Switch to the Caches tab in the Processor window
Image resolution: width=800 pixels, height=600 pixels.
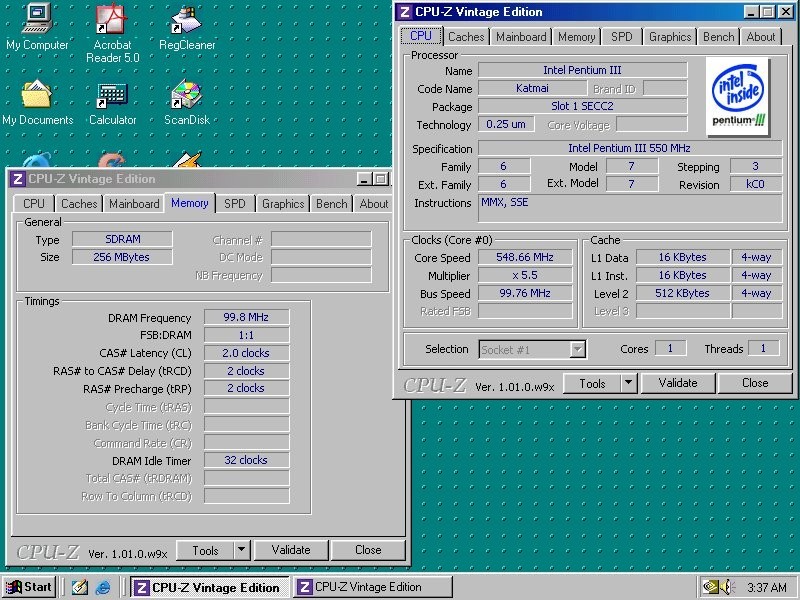click(x=466, y=37)
